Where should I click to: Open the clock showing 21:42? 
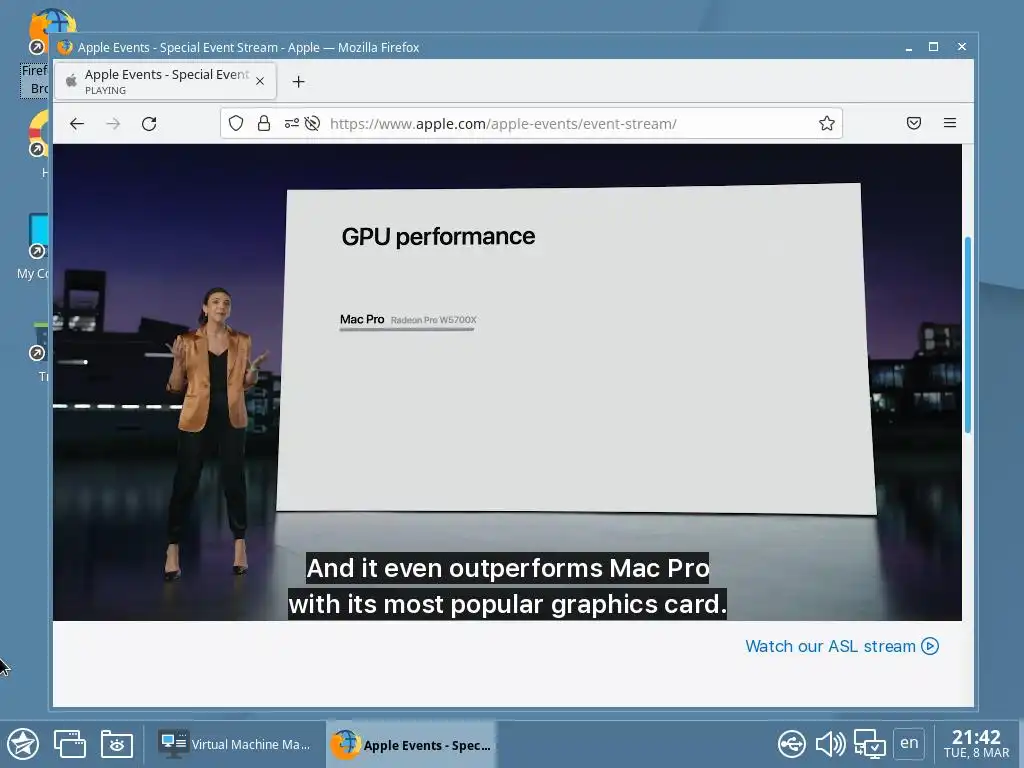[976, 744]
